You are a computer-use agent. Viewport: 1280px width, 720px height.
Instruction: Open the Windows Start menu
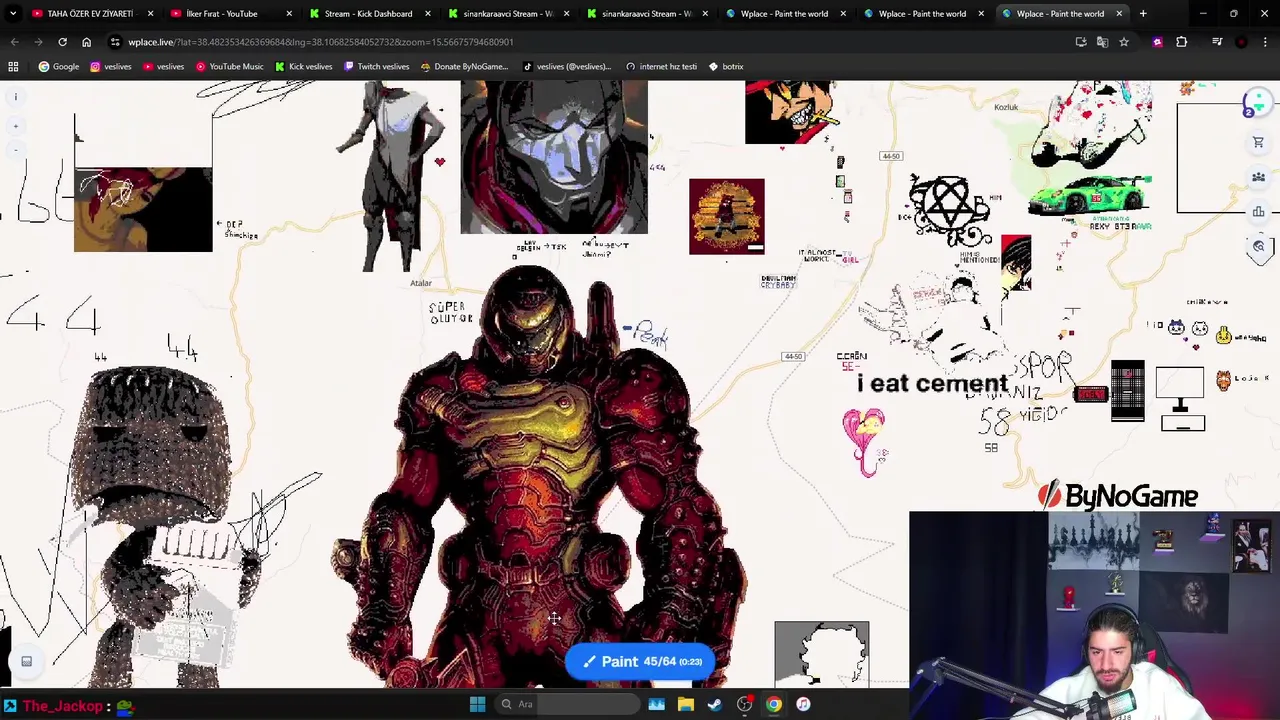[477, 704]
